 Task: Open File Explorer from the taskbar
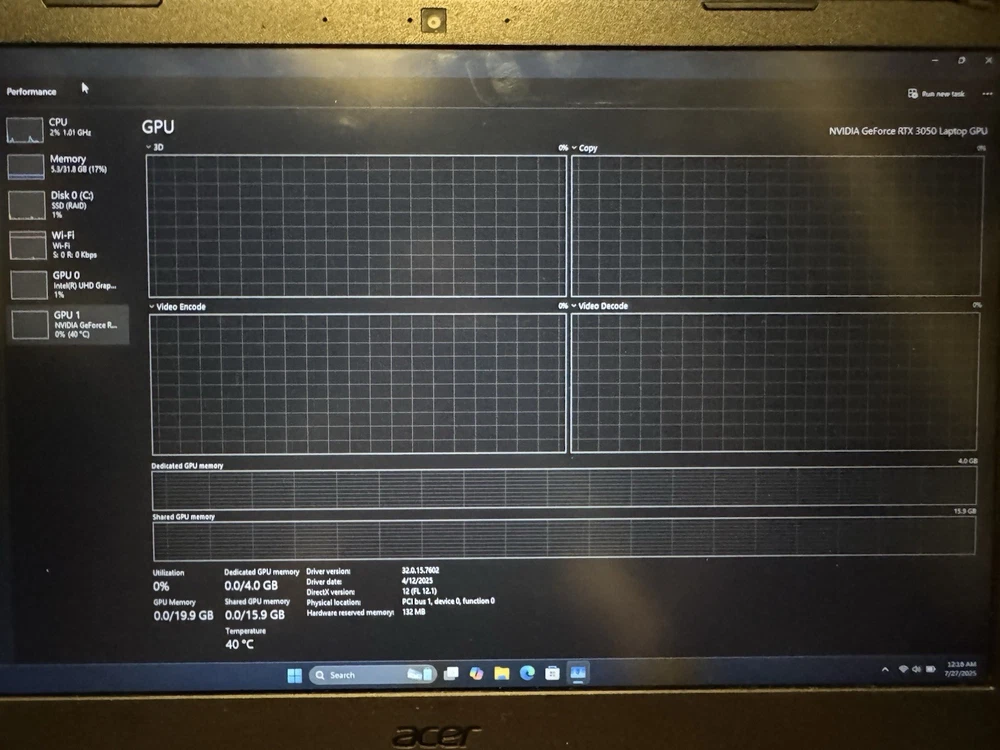pos(502,674)
